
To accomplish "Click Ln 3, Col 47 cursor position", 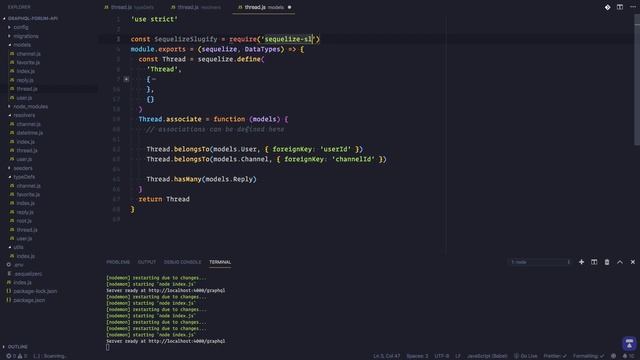I will point(387,356).
